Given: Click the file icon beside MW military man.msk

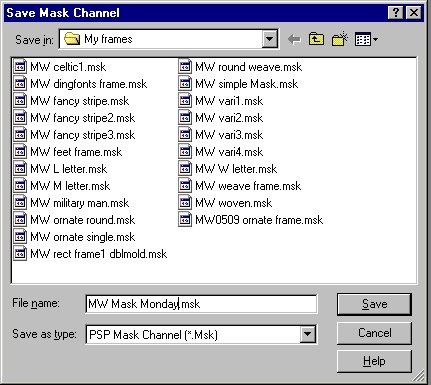Looking at the screenshot, I should tap(20, 203).
